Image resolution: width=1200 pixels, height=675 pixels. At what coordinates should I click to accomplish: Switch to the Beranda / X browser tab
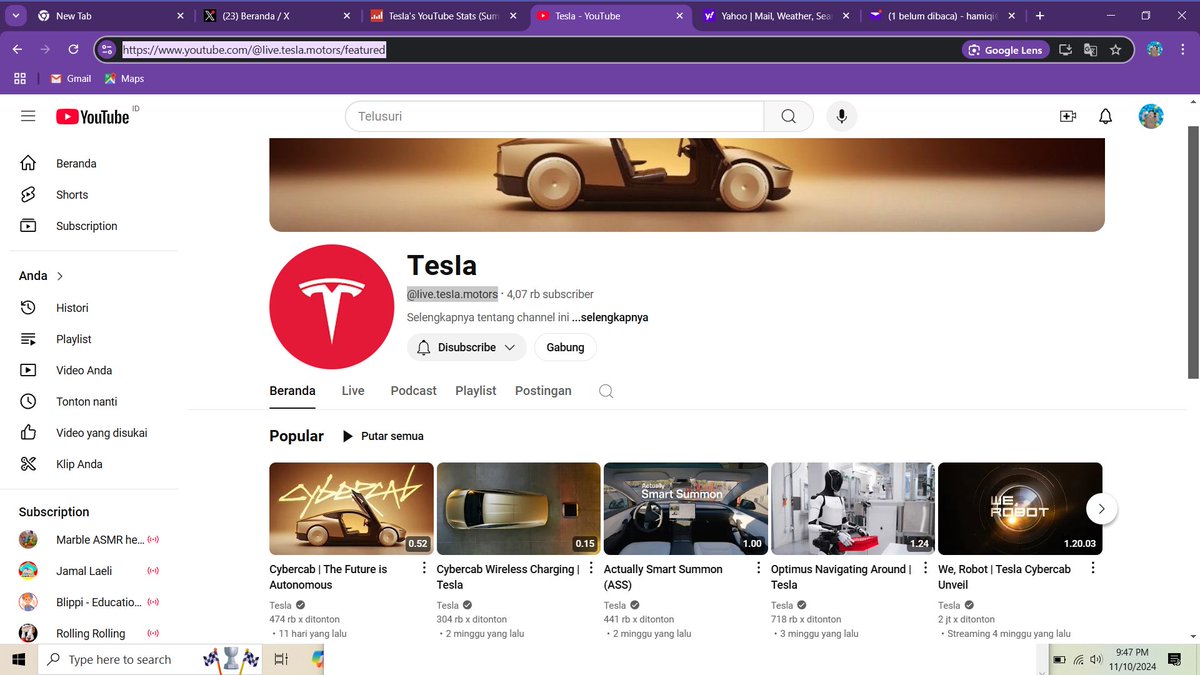[x=275, y=16]
